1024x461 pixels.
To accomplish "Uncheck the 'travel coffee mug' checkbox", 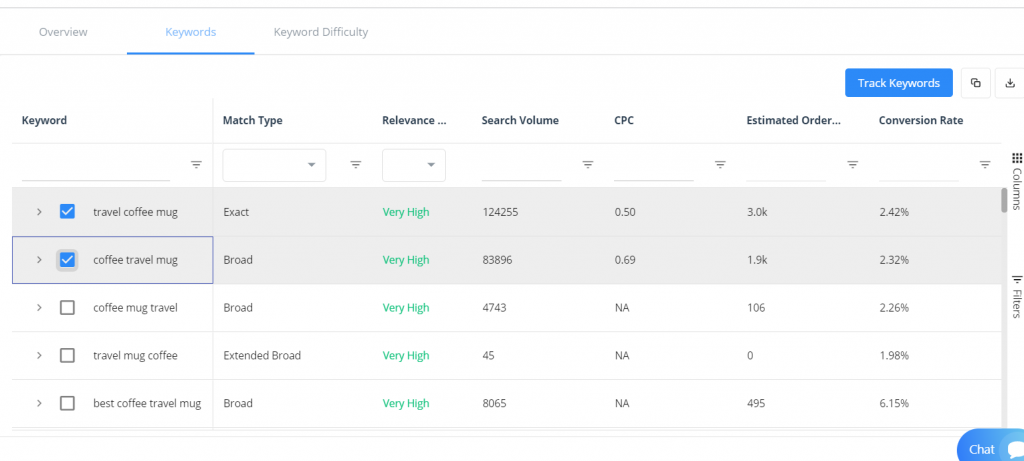I will [x=67, y=212].
